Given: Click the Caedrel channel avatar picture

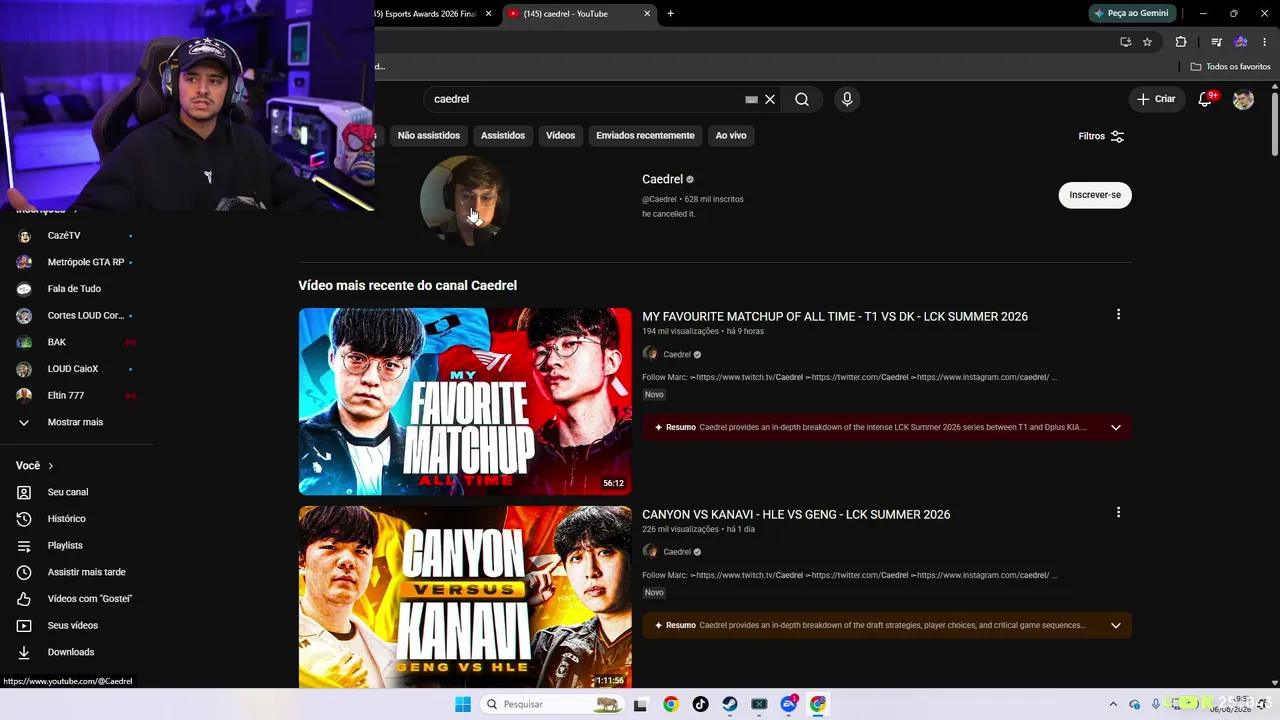Looking at the screenshot, I should tap(464, 199).
